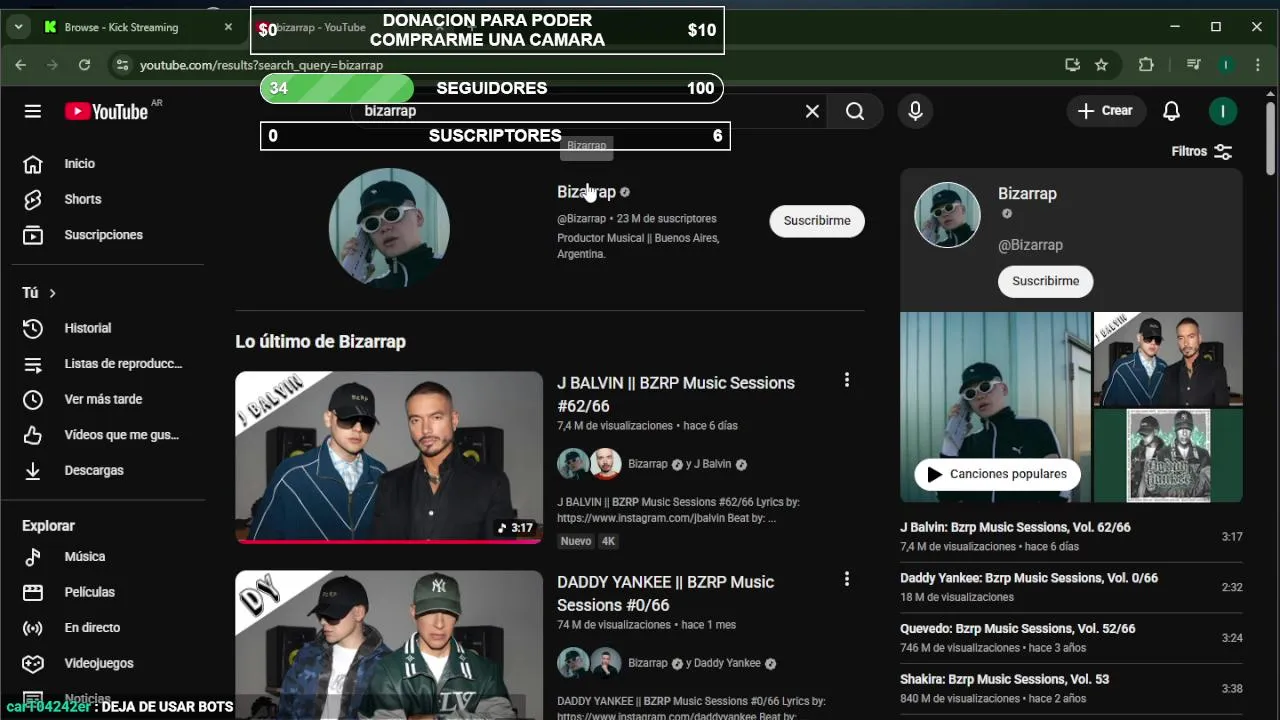1280x720 pixels.
Task: Open DADDY YANKEE BZRP Music Sessions #0/66 title
Action: pos(666,593)
